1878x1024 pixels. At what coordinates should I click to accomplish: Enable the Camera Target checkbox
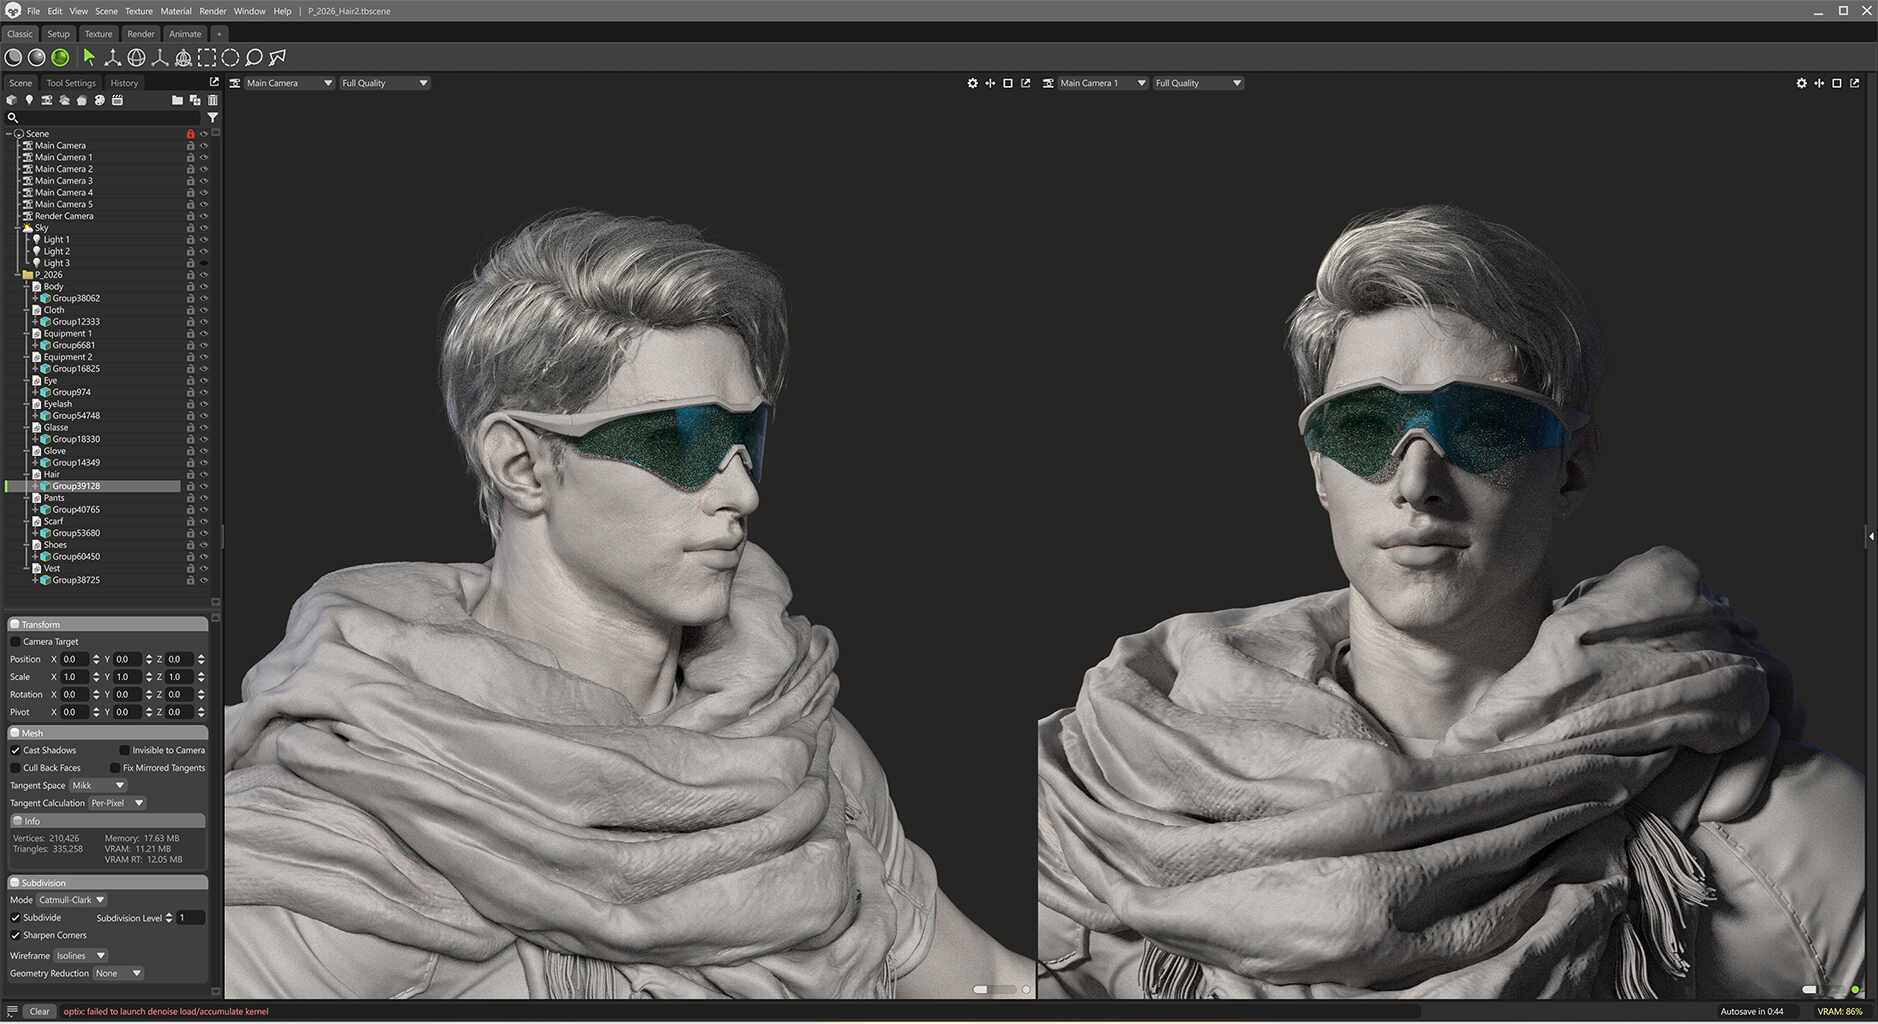pyautogui.click(x=15, y=642)
